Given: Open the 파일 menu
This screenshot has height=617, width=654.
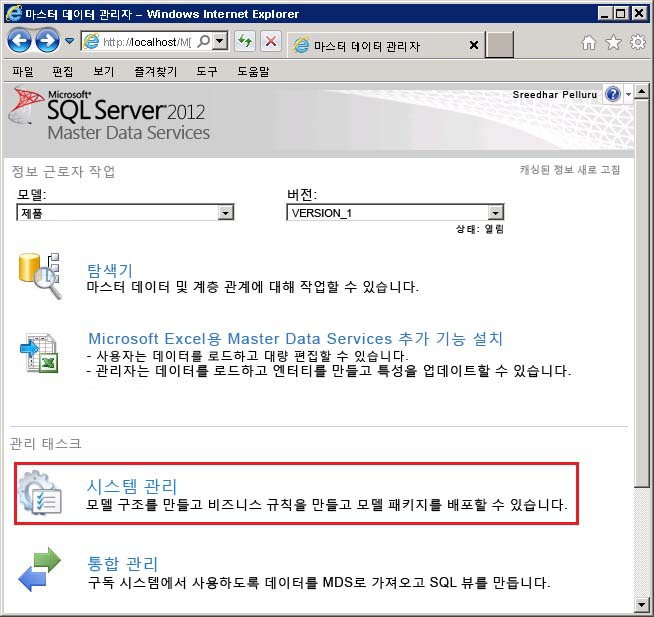Looking at the screenshot, I should (23, 71).
